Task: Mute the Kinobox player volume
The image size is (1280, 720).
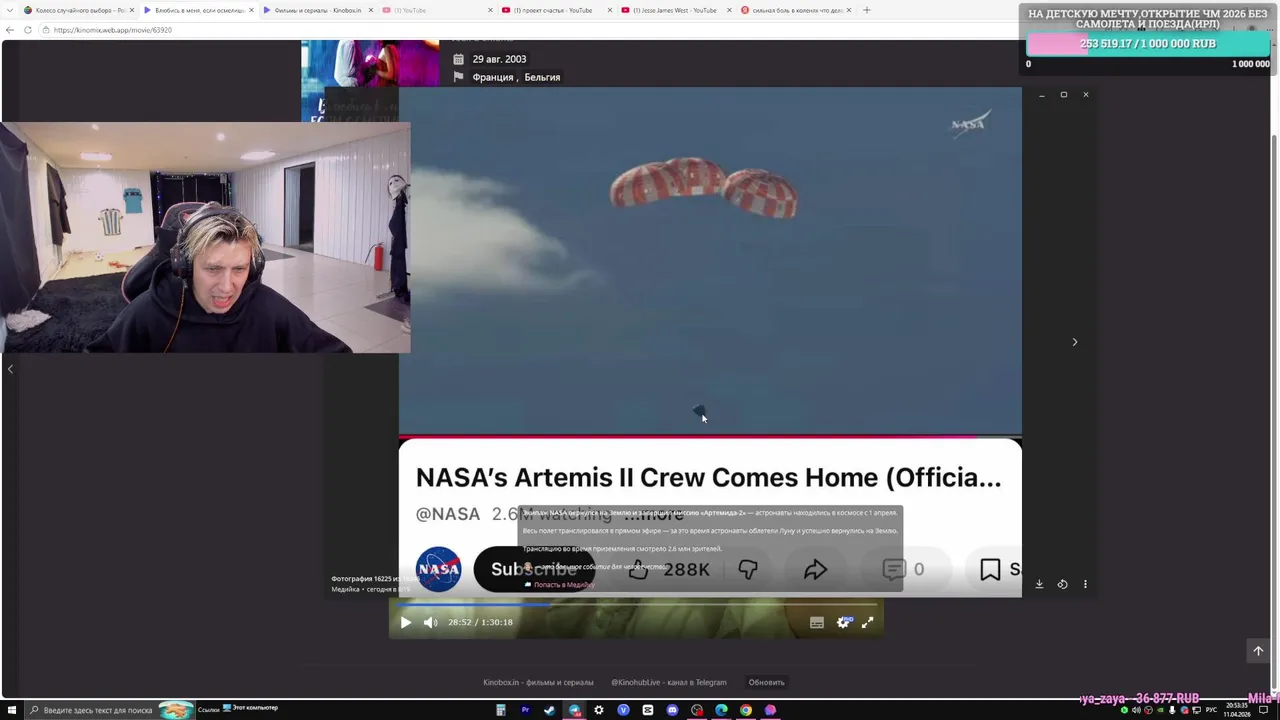Action: (430, 622)
